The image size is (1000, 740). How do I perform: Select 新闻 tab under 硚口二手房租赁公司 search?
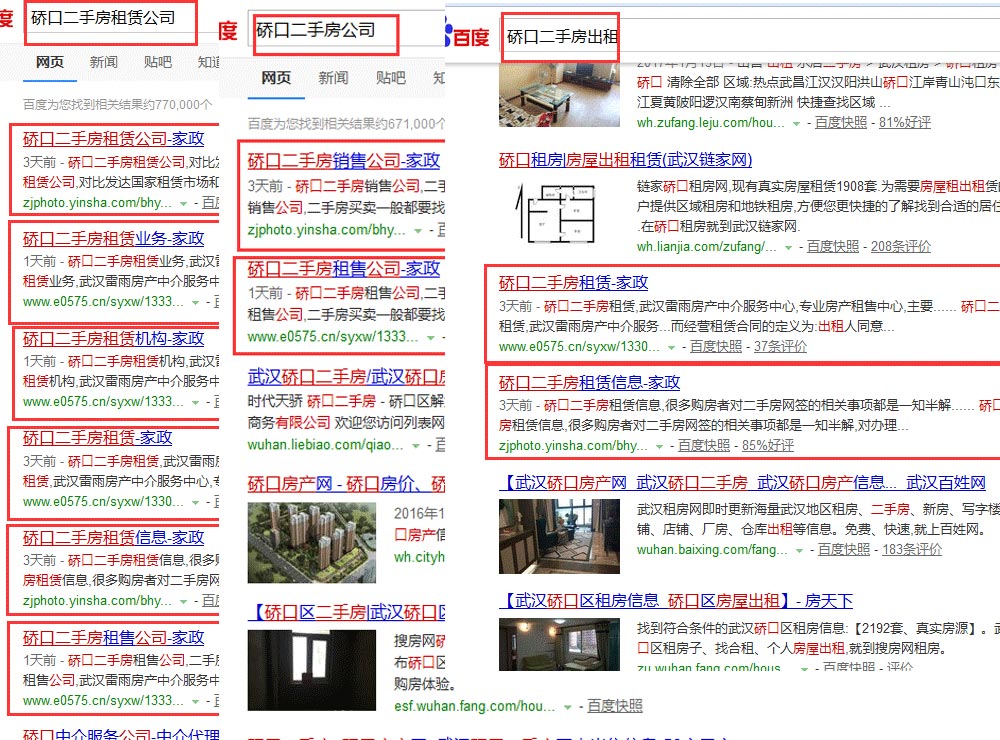pyautogui.click(x=104, y=62)
